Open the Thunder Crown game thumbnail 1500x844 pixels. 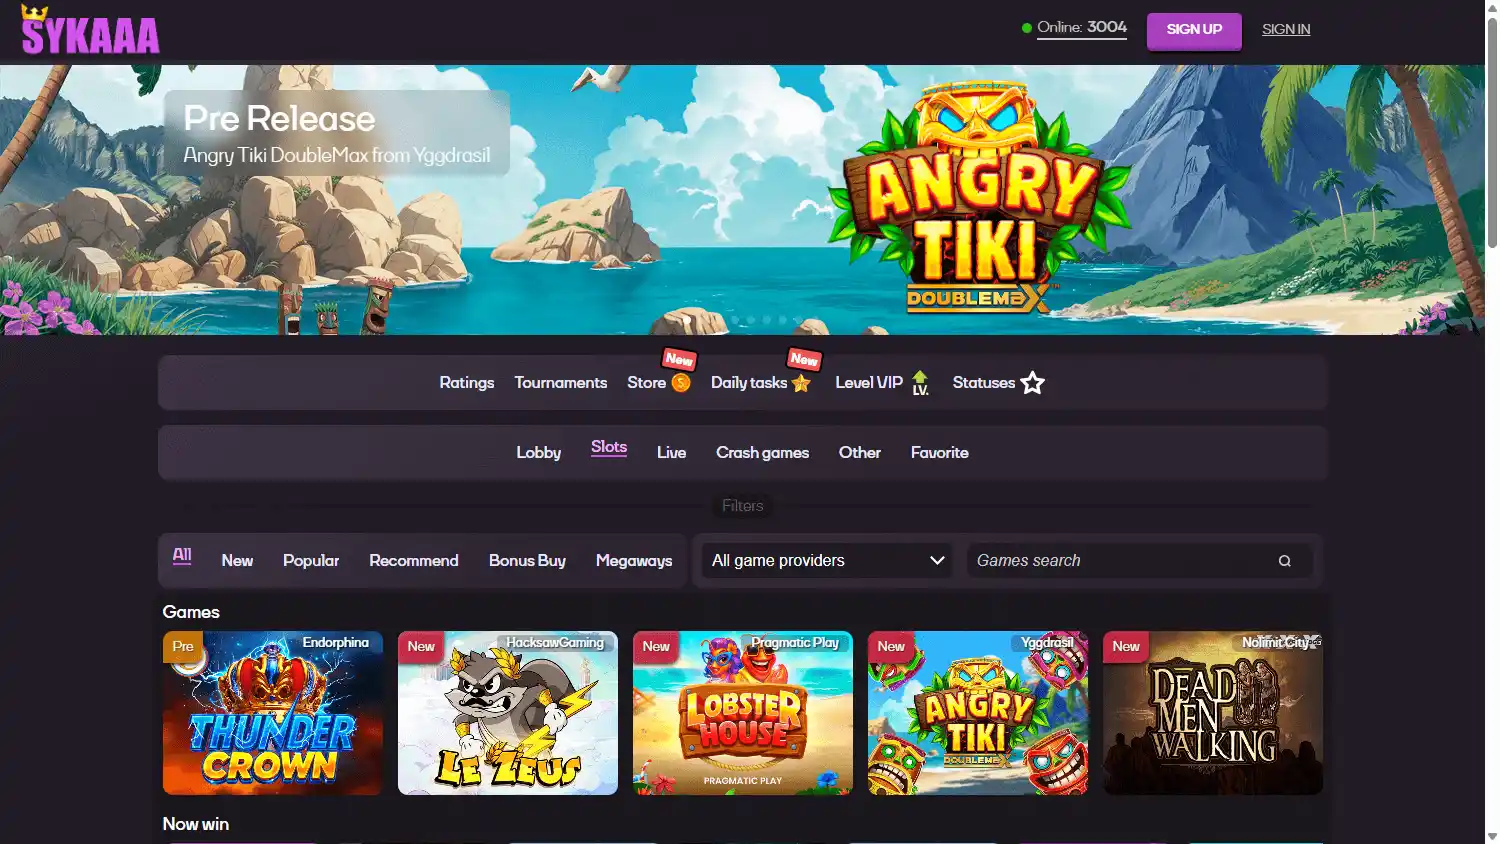click(x=273, y=713)
